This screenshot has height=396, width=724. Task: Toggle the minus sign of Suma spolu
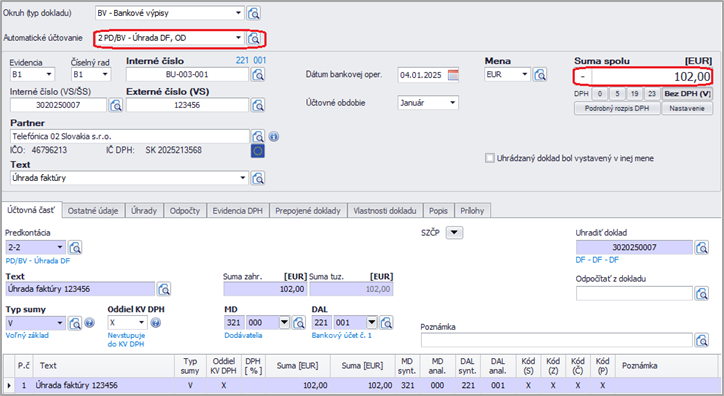pos(583,77)
